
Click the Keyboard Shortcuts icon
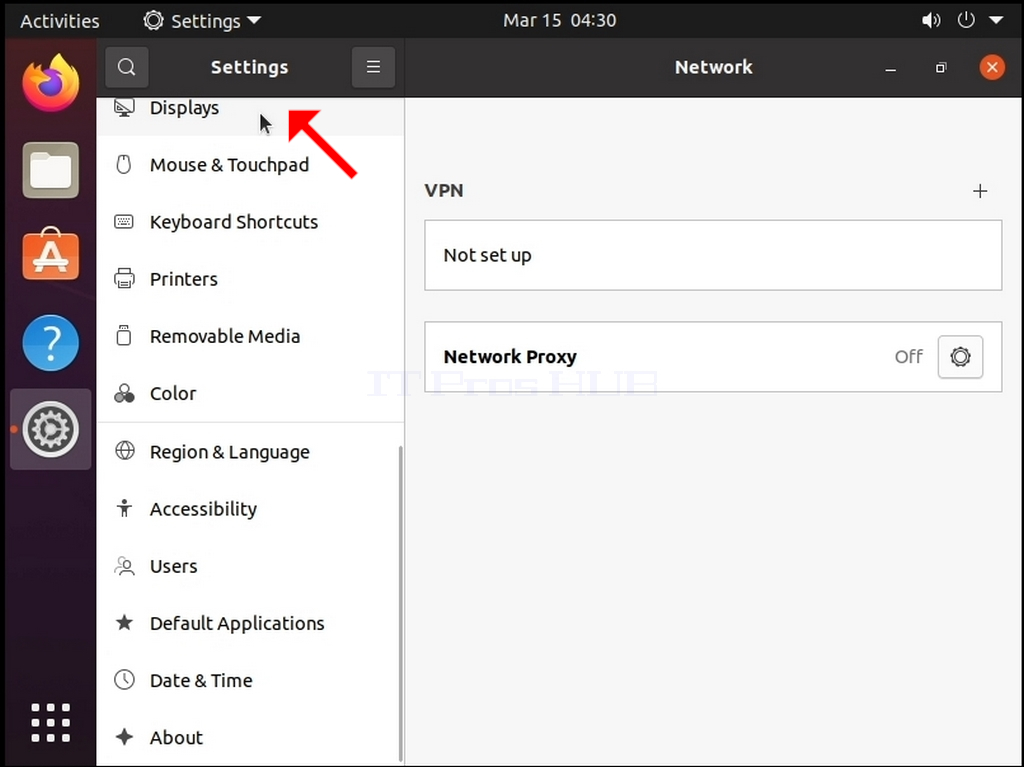[x=124, y=221]
